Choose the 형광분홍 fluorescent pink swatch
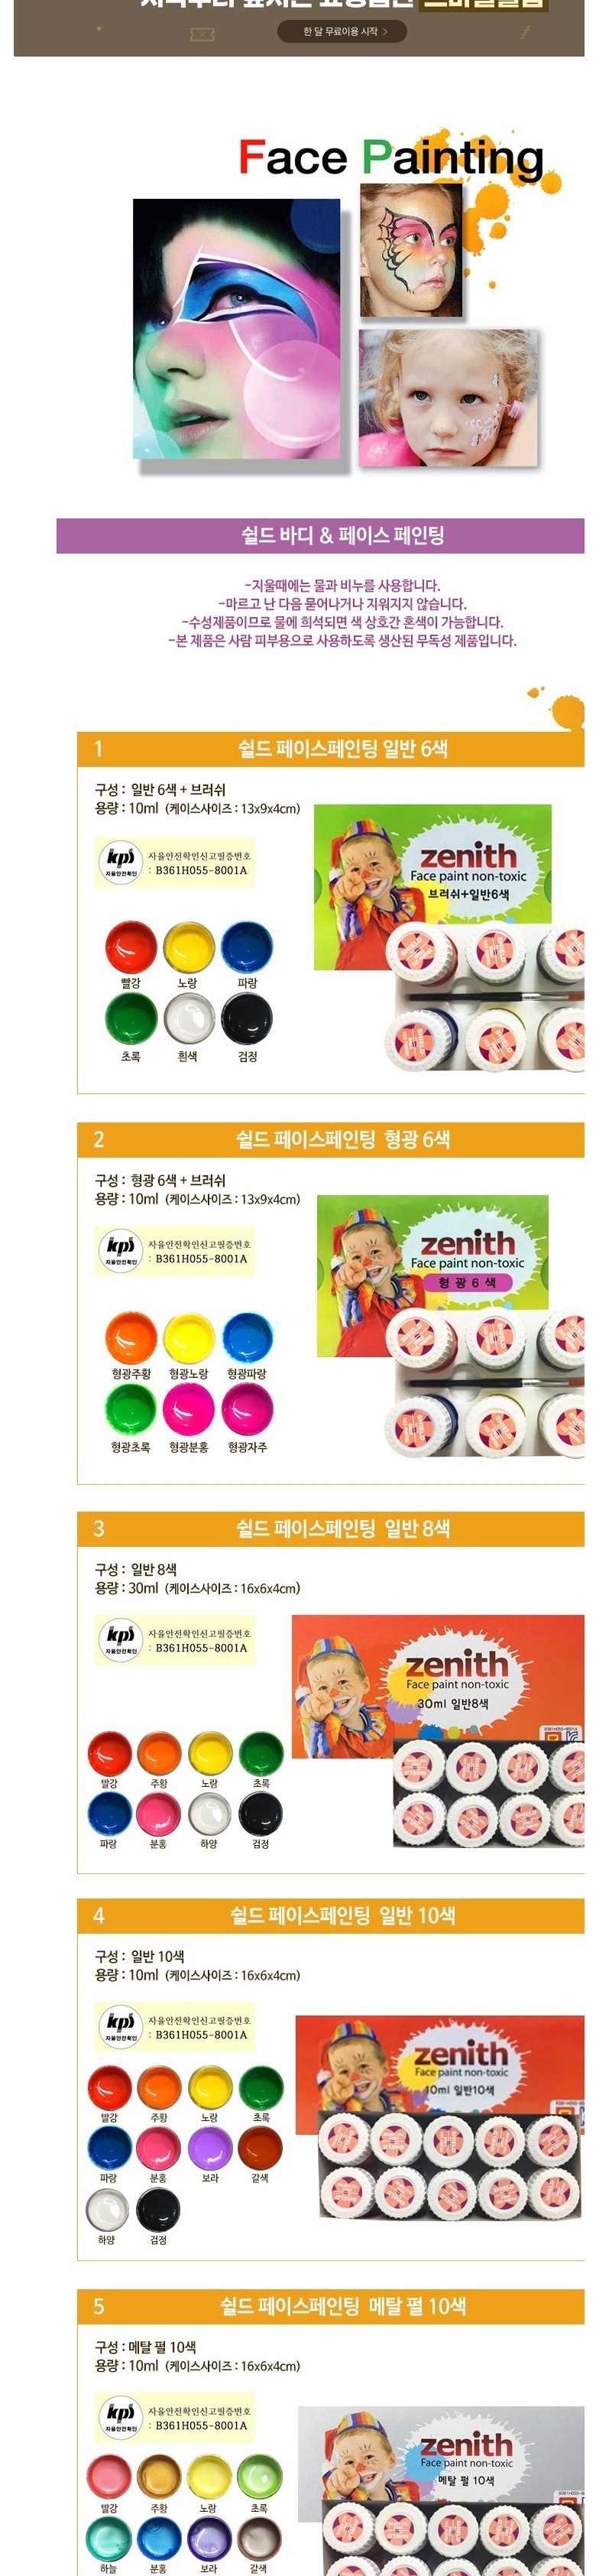 pos(189,1409)
